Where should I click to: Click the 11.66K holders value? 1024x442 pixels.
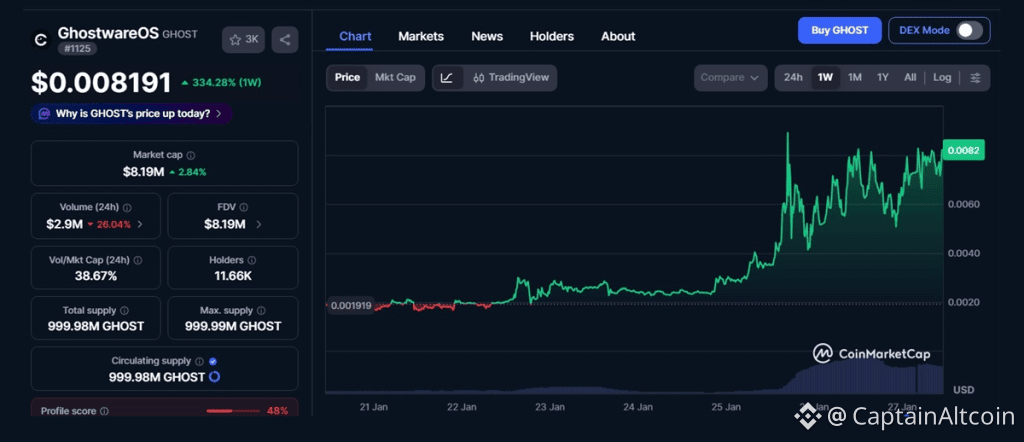(233, 276)
